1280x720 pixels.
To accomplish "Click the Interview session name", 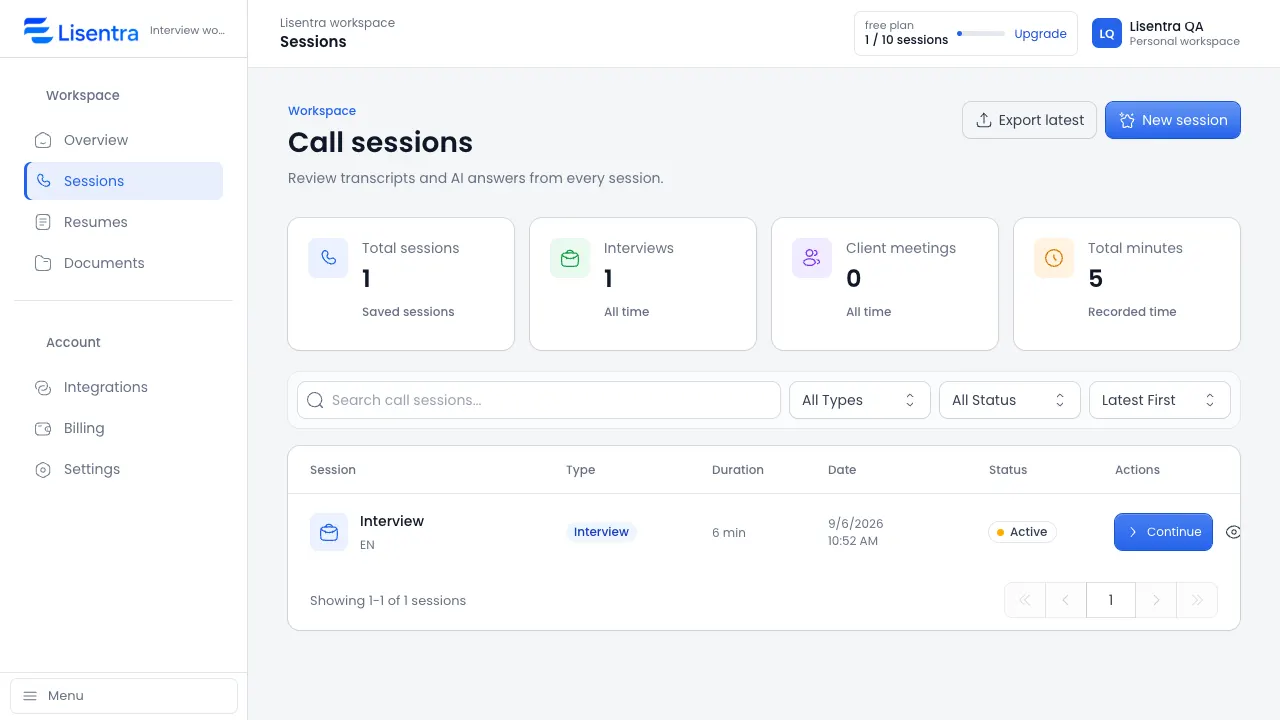I will [392, 521].
